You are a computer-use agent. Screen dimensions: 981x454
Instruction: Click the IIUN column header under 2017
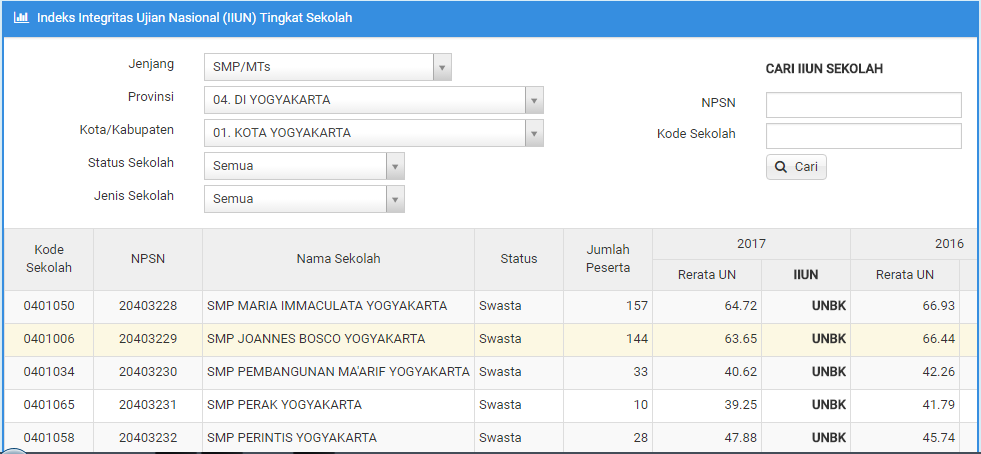[x=806, y=275]
